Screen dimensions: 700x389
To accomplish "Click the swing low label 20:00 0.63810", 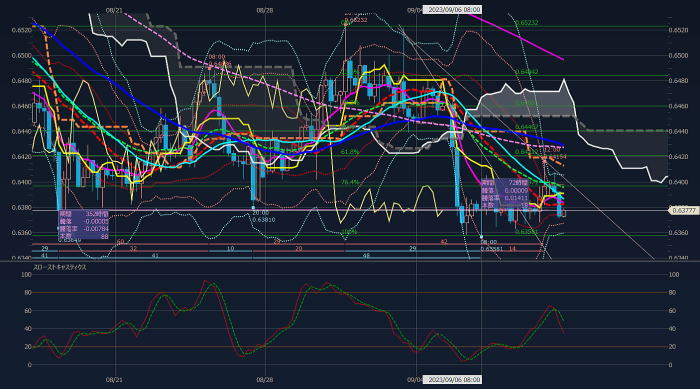I will [x=263, y=217].
